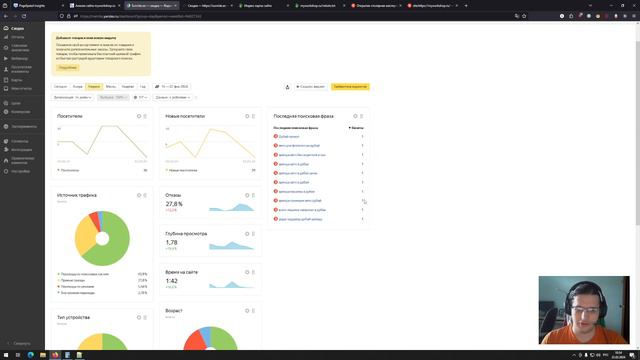
Task: Open settings gear of Посетители widget
Action: click(139, 116)
